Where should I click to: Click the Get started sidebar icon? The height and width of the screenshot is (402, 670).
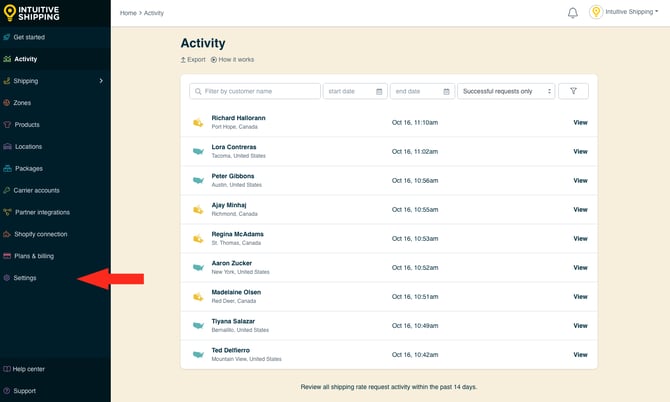point(6,37)
